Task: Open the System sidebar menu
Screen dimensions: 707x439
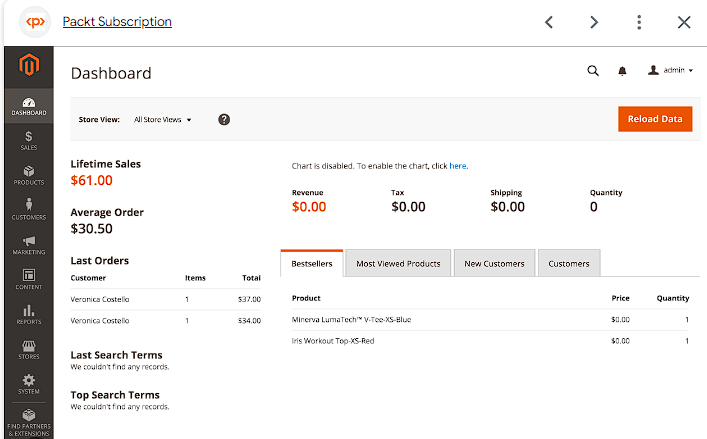Action: [29, 384]
